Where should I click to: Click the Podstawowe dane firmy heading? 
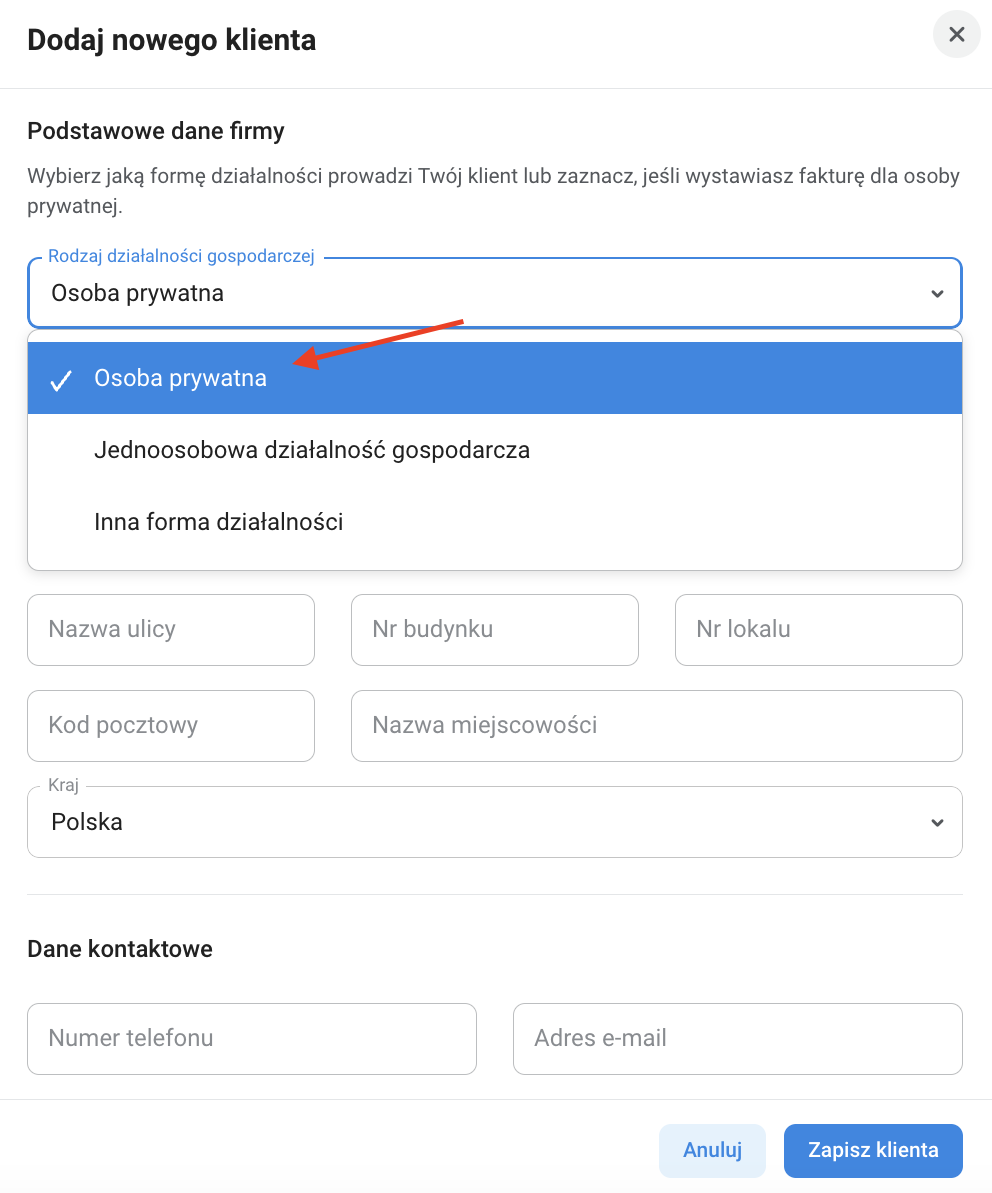click(156, 131)
